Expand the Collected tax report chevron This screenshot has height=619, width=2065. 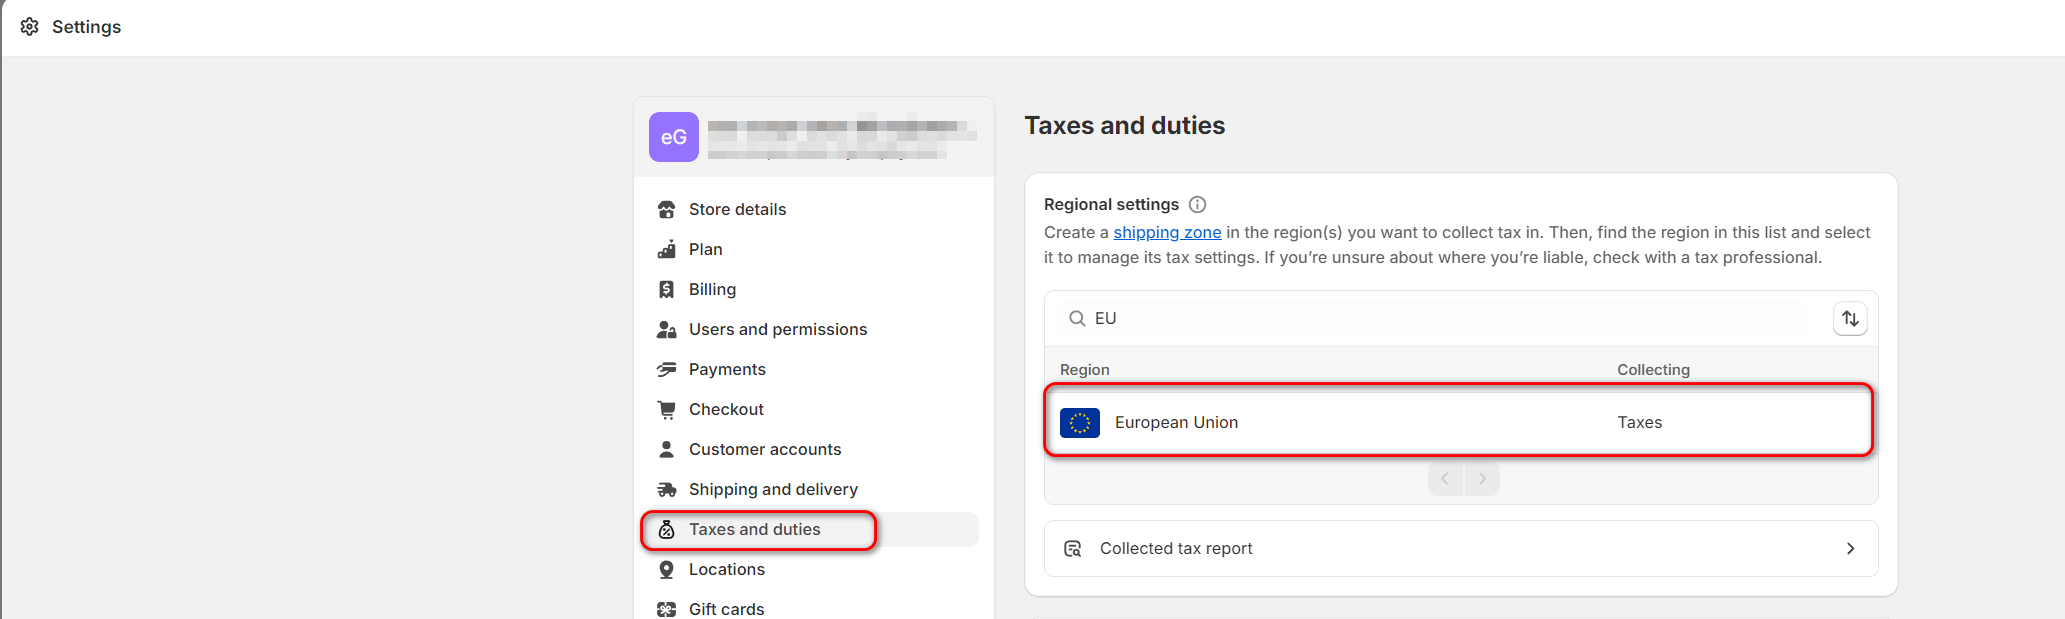(1850, 548)
